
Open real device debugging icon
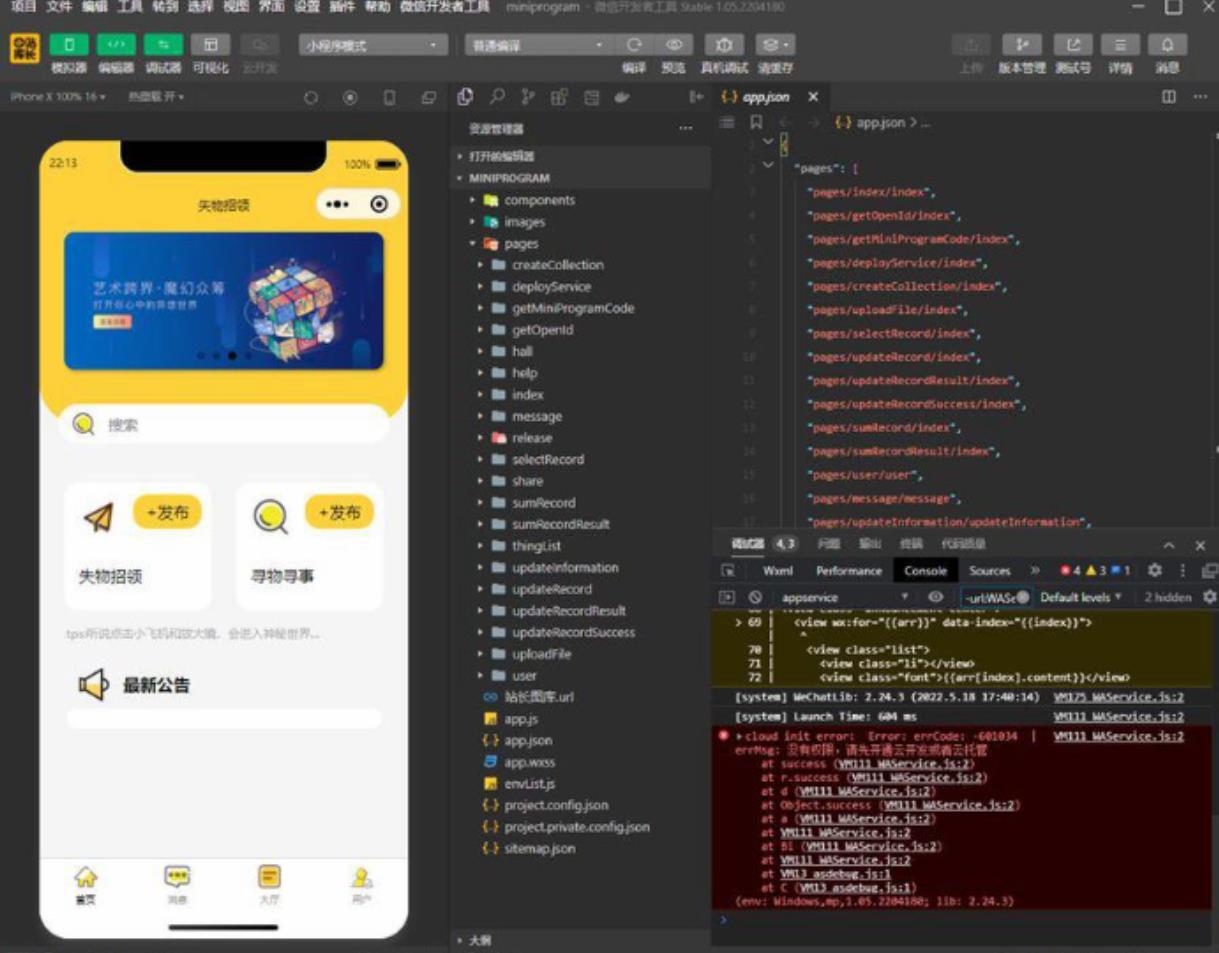click(x=724, y=45)
